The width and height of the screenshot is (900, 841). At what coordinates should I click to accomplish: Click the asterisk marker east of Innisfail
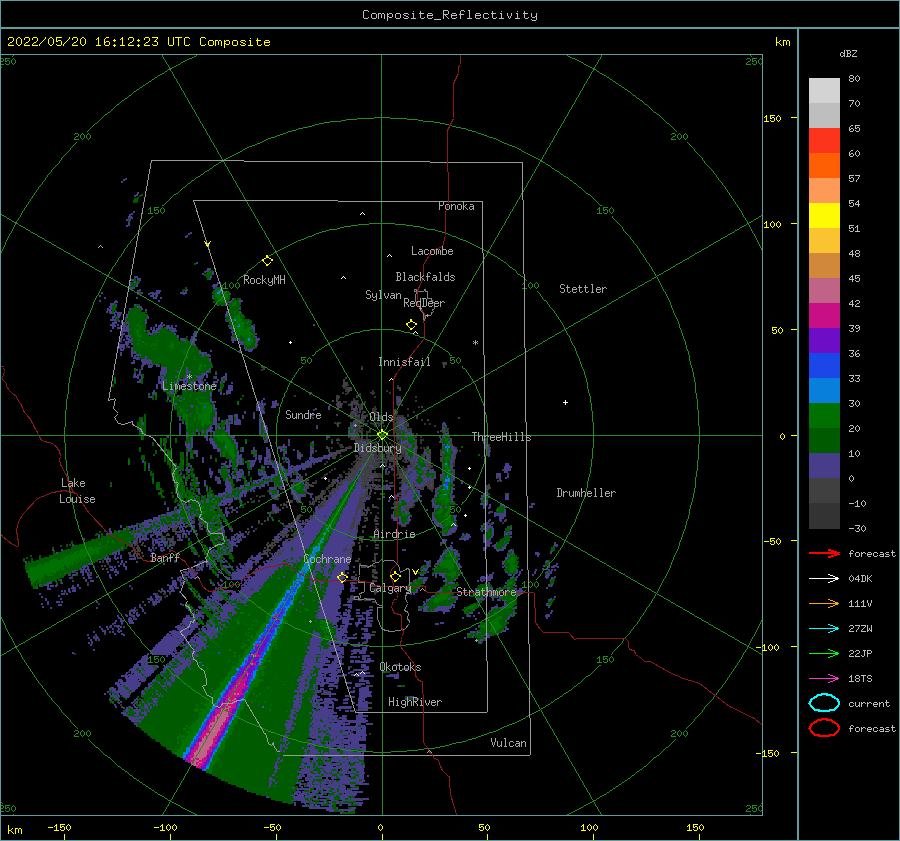475,343
